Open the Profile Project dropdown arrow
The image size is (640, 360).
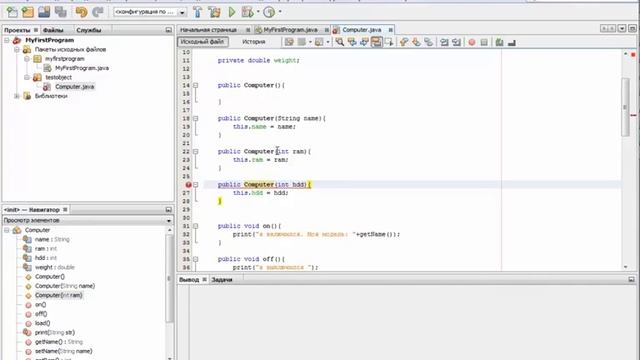(x=280, y=12)
